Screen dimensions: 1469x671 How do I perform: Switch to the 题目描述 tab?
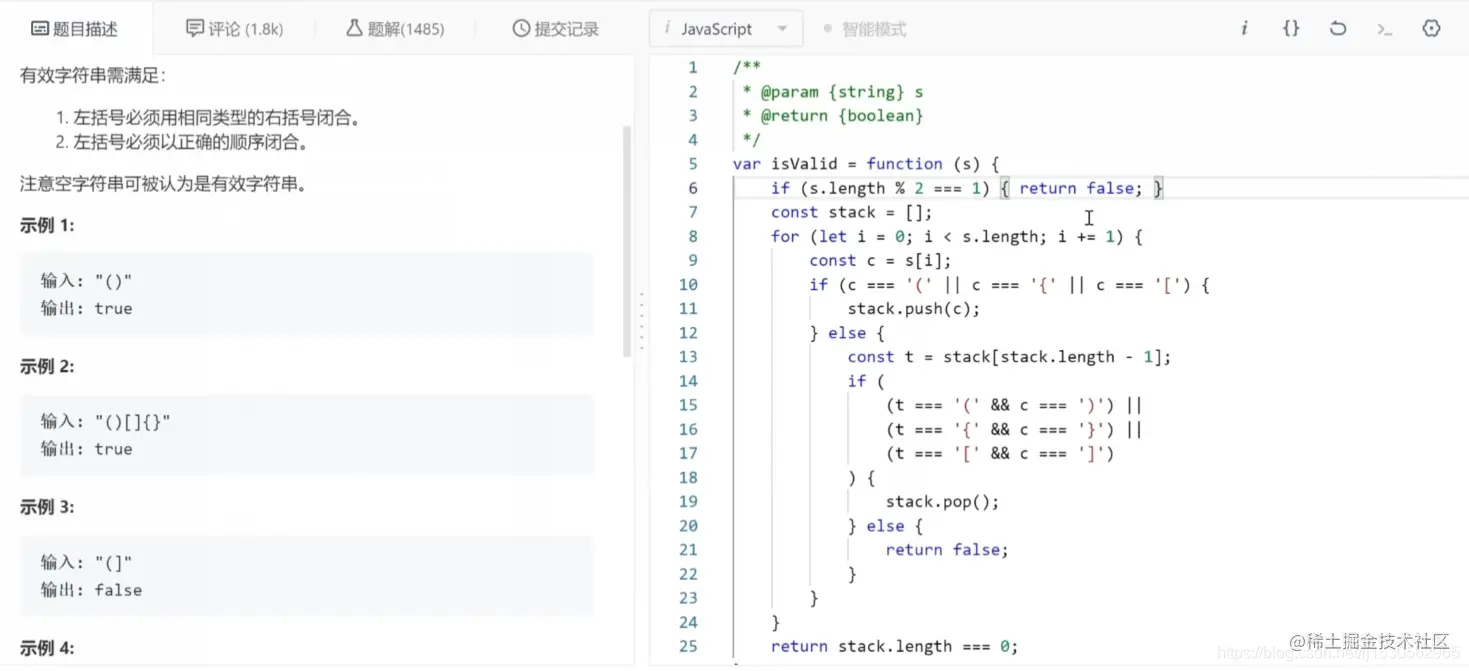75,29
